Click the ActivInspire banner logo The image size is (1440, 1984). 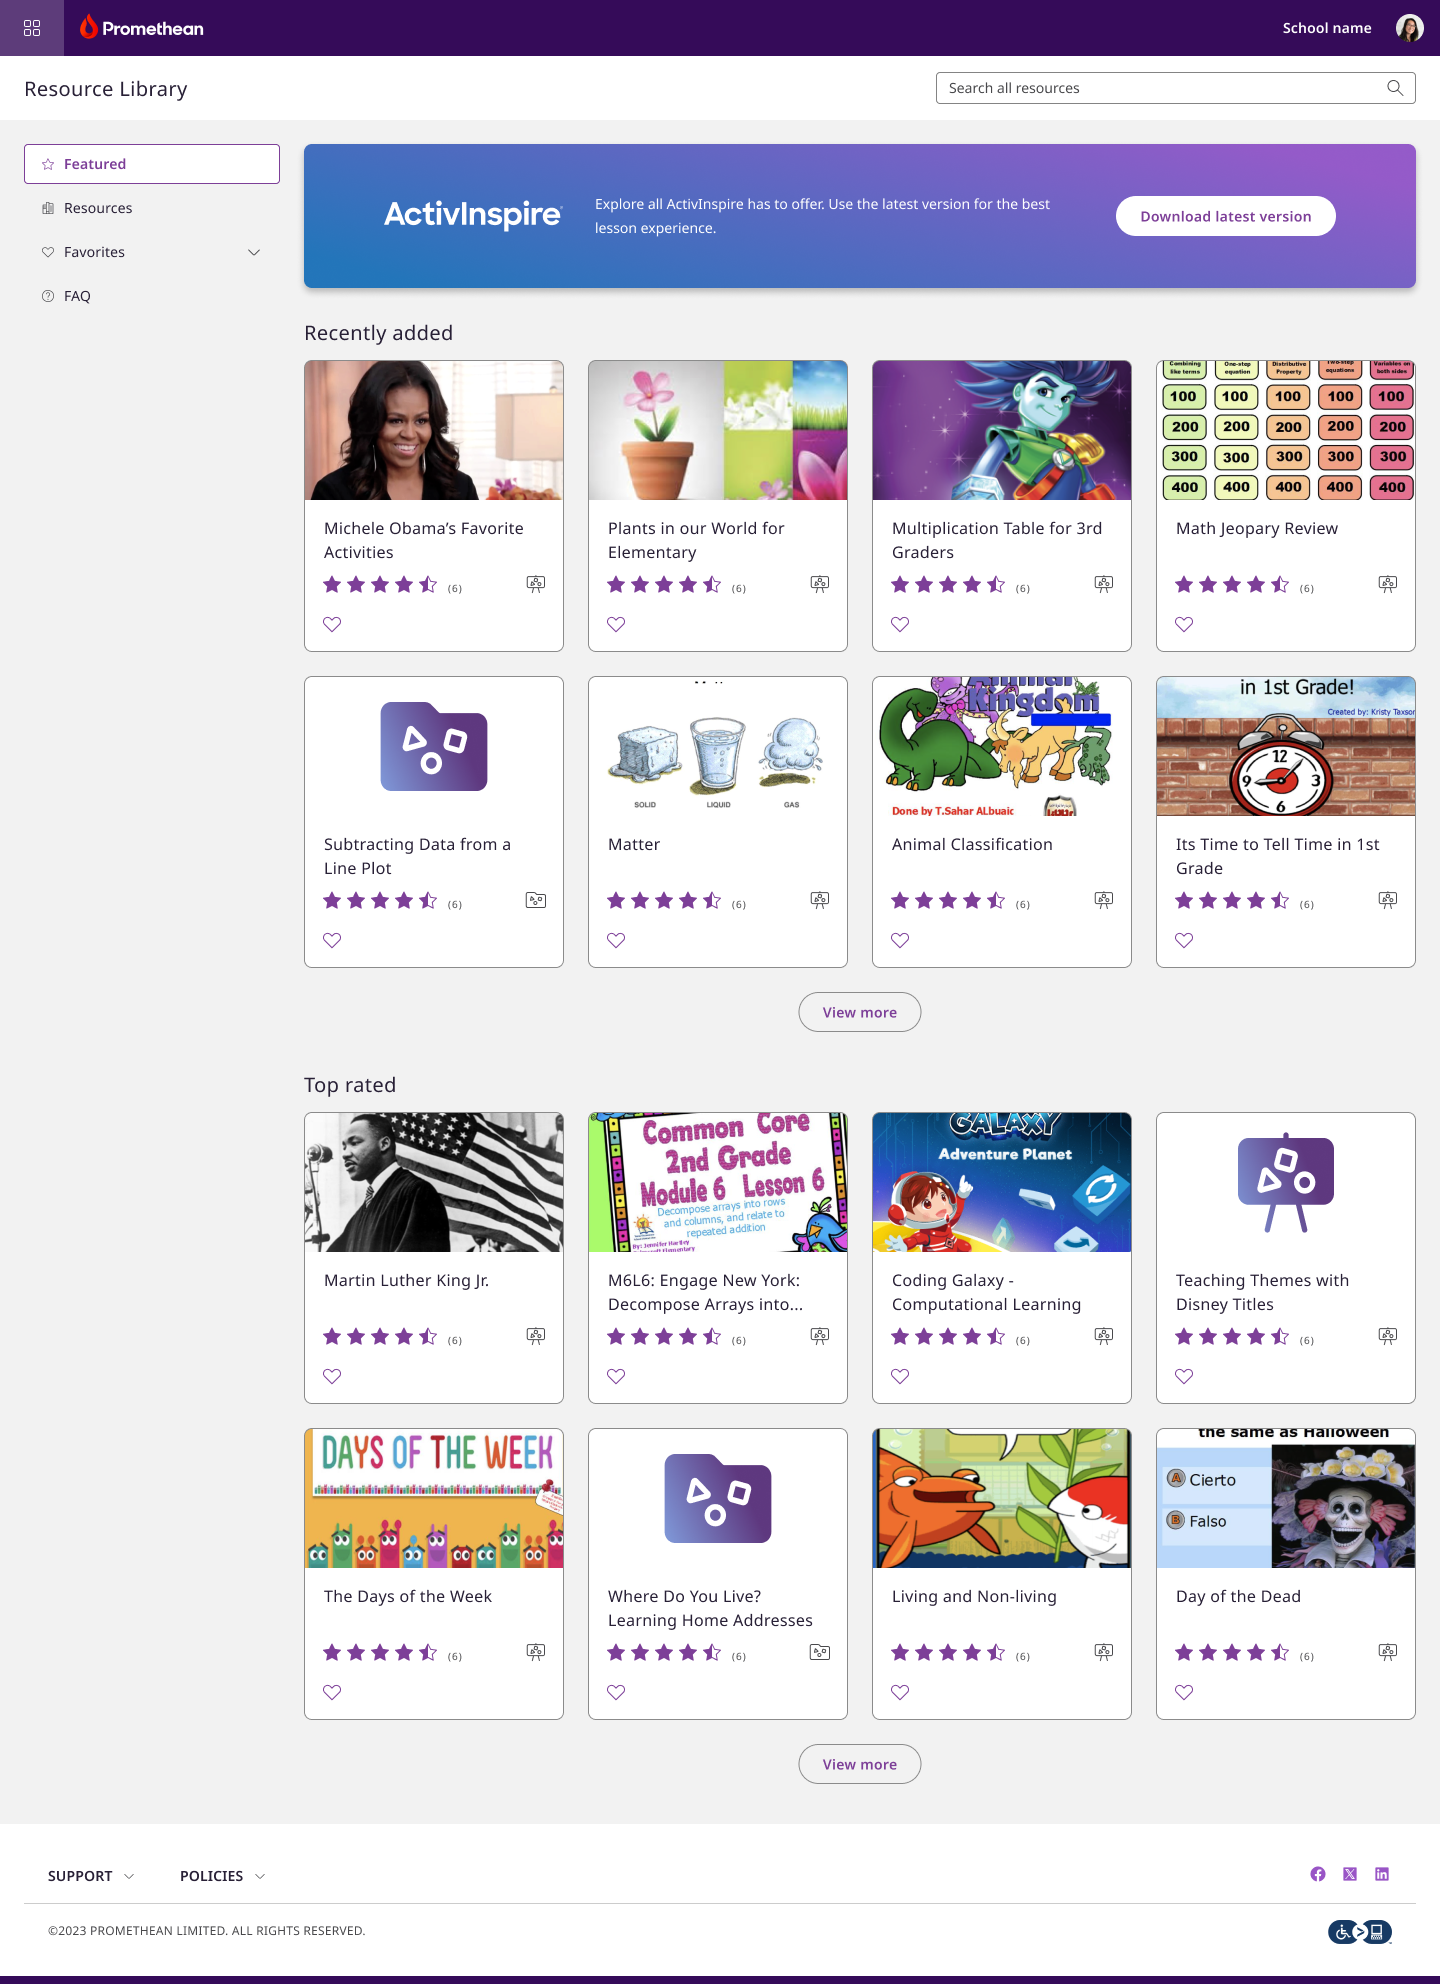[x=473, y=214]
